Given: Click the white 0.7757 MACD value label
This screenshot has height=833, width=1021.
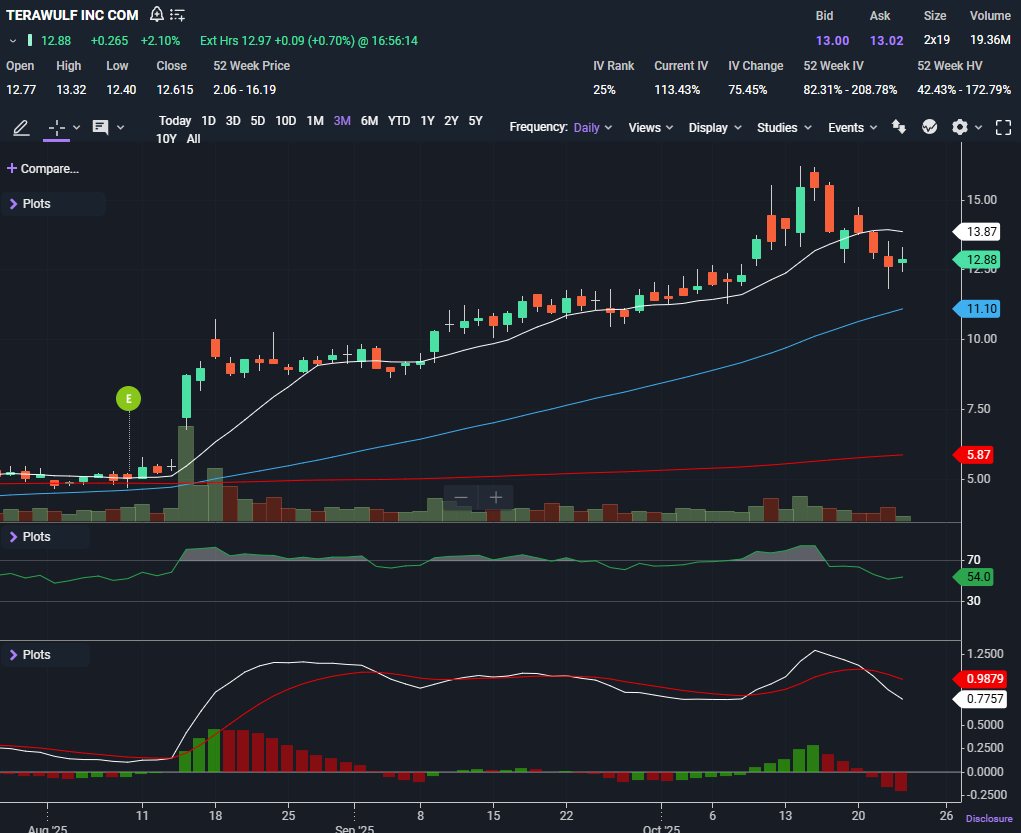Looking at the screenshot, I should [x=981, y=699].
